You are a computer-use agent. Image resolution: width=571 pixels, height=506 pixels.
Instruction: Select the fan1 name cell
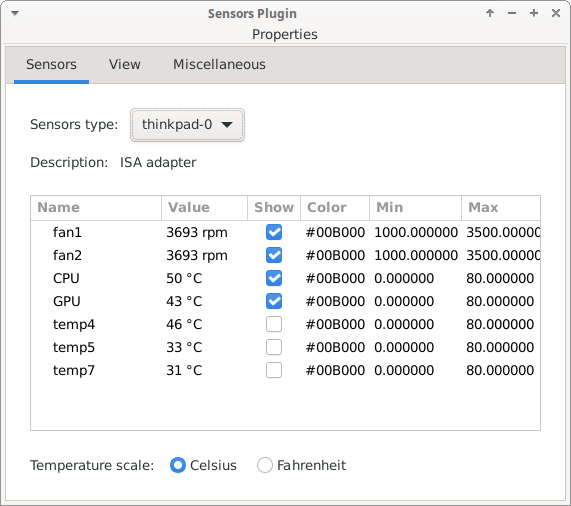pyautogui.click(x=67, y=232)
